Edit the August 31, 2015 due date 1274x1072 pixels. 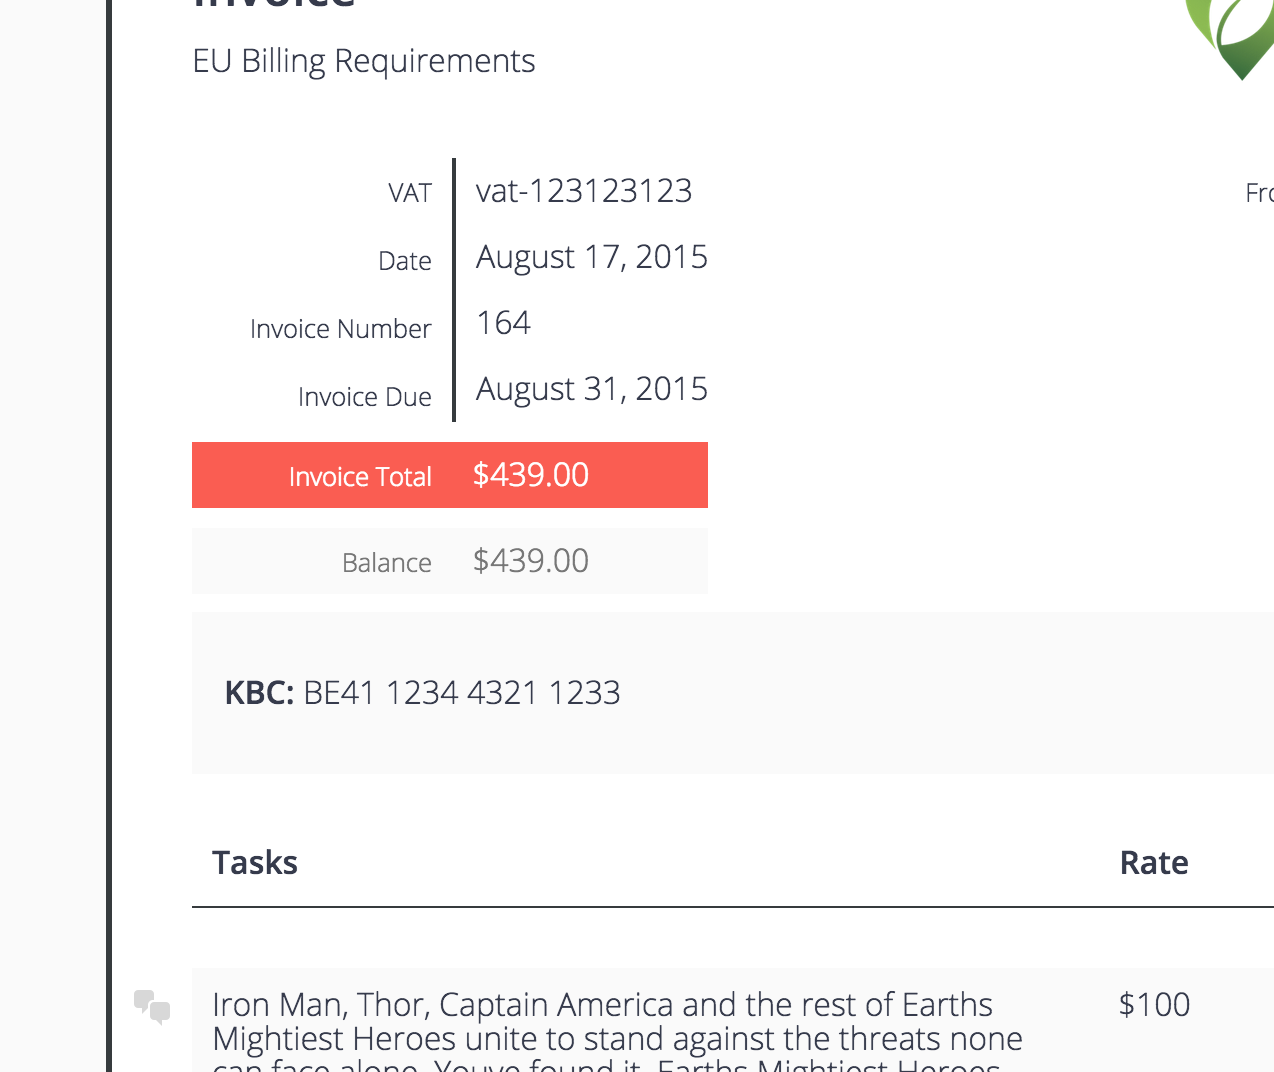coord(591,389)
